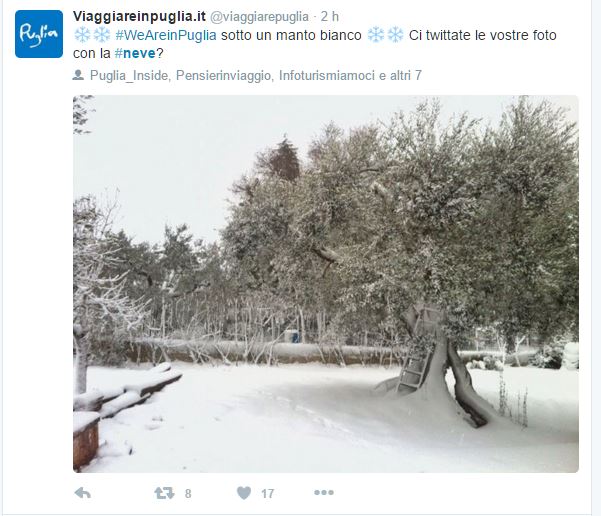Open tweet via 'sotto un manto bianco' text
The width and height of the screenshot is (601, 516).
click(291, 35)
